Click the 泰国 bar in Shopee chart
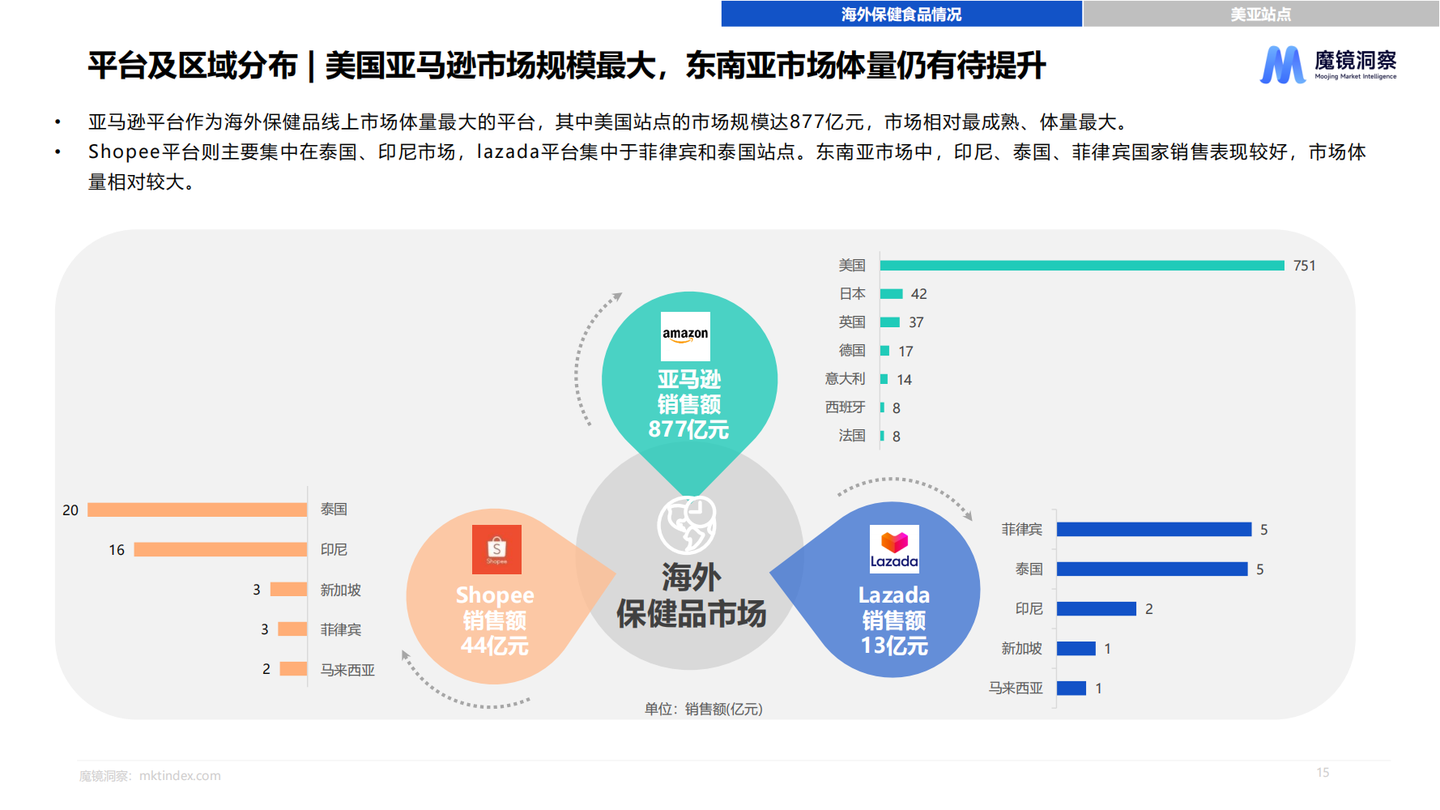Screen dimensions: 1440x810 (197, 510)
